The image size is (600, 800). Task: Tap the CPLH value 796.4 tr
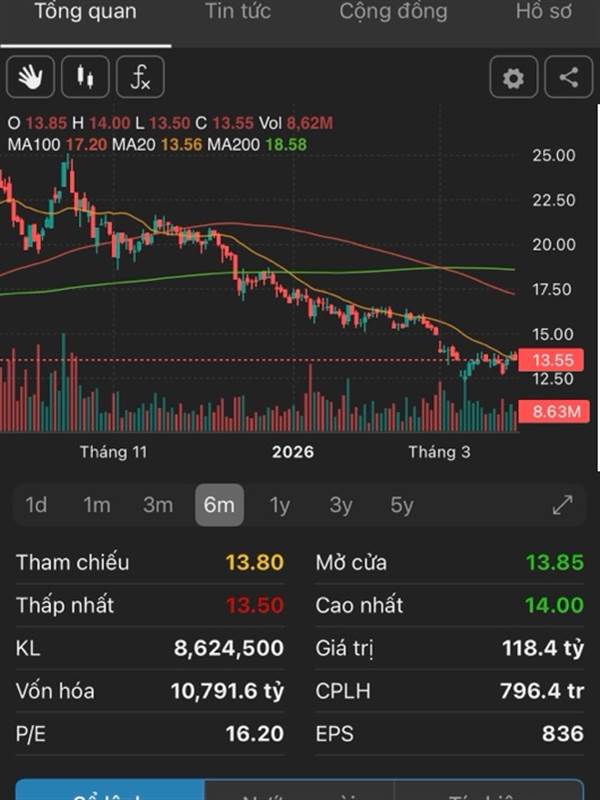542,691
